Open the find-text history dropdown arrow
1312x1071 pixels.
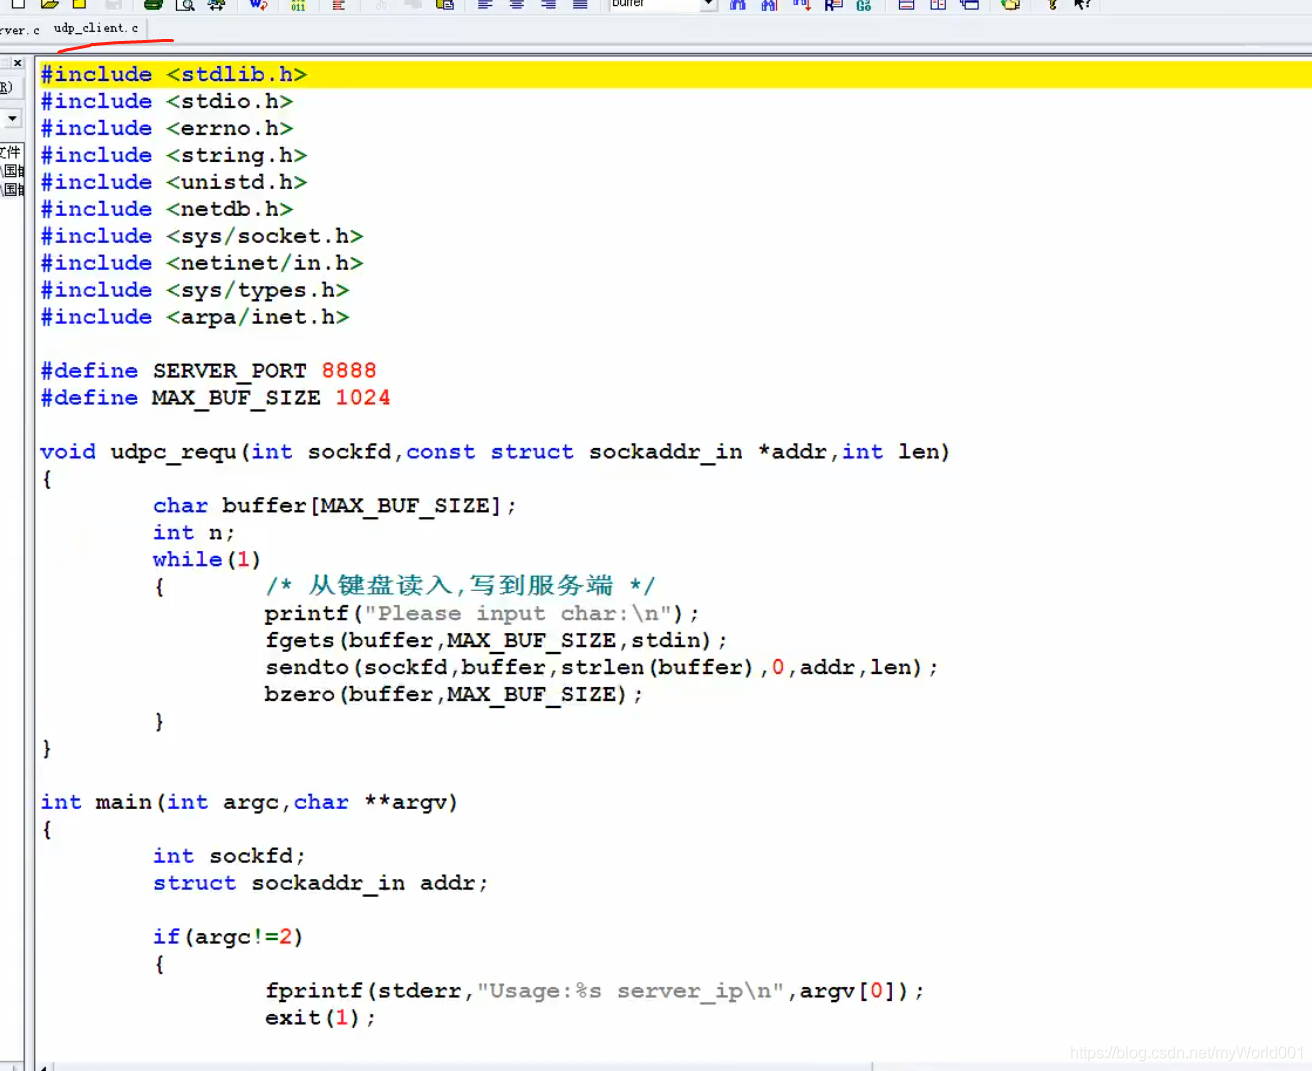coord(708,5)
